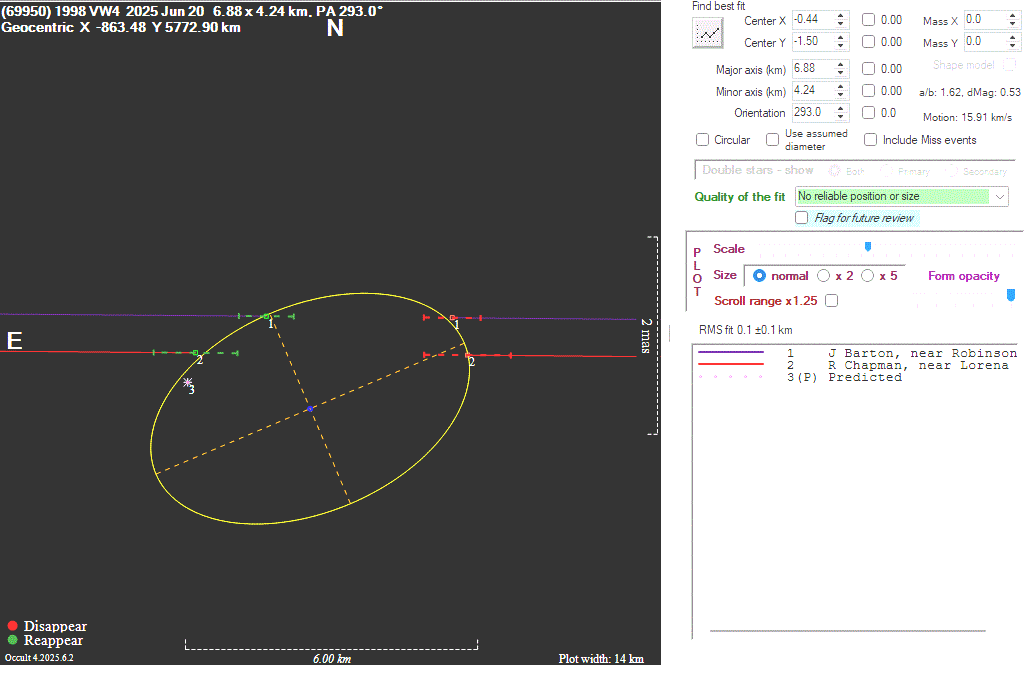
Task: Click the RMS fit 0.1 ±0.1 km text
Action: click(746, 330)
